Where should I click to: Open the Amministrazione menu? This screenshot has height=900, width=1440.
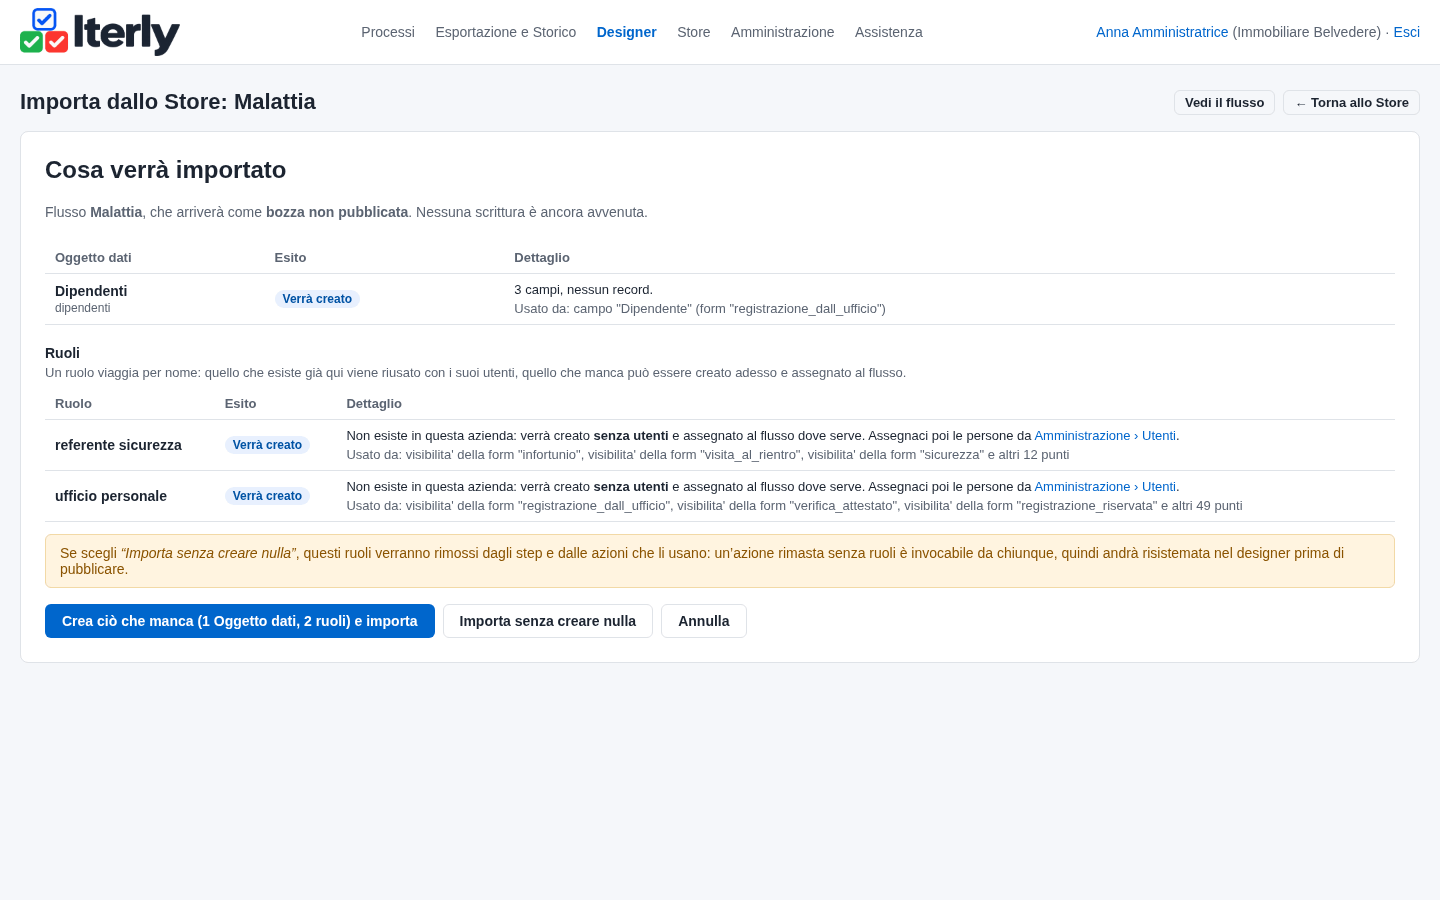coord(782,32)
